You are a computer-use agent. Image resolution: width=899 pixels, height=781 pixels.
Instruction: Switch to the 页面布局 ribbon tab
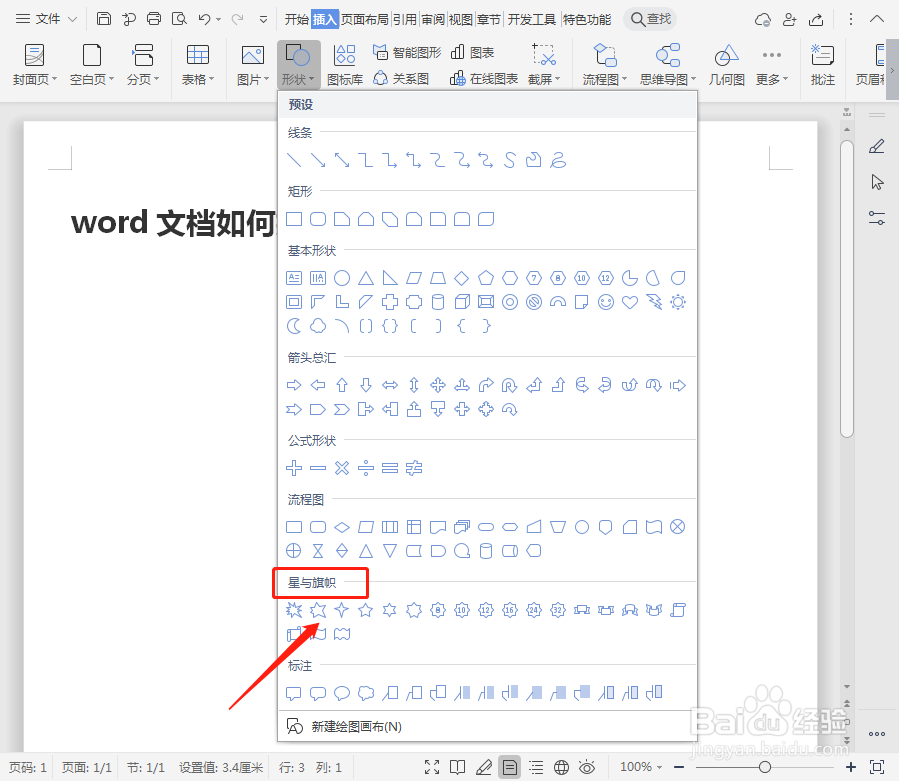(367, 18)
